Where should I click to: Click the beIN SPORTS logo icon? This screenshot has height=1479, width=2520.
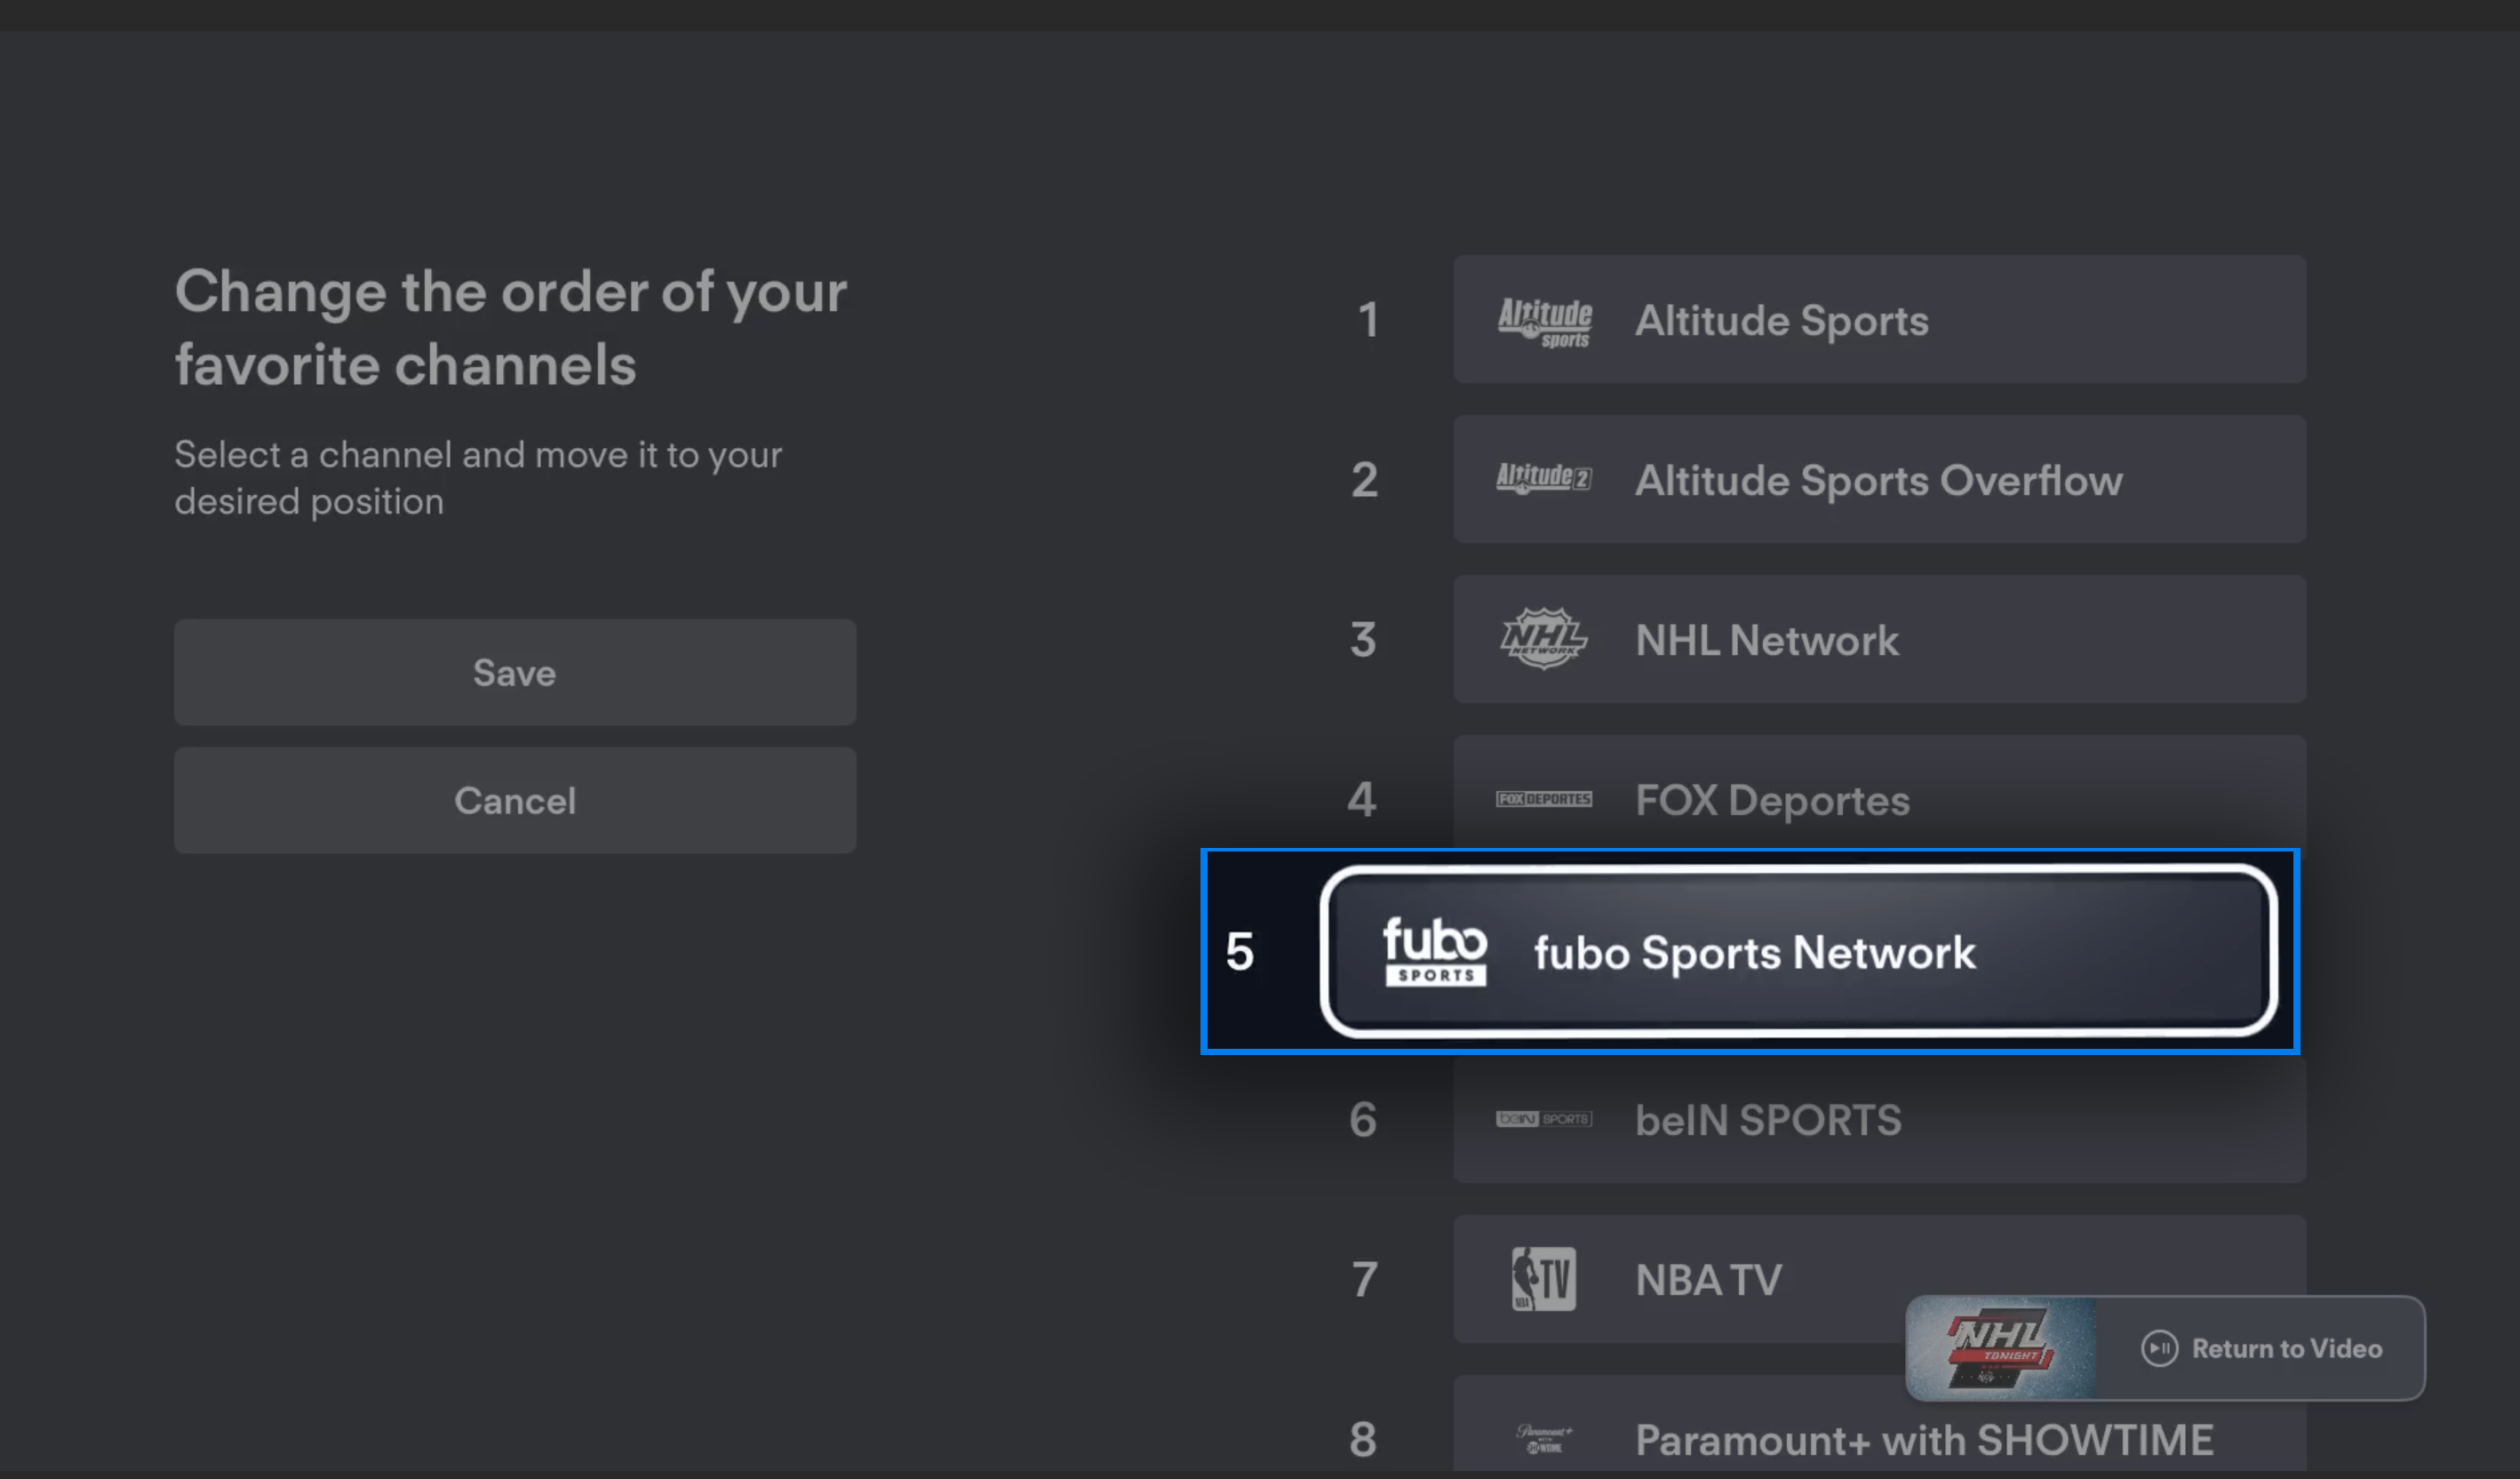(1544, 1119)
